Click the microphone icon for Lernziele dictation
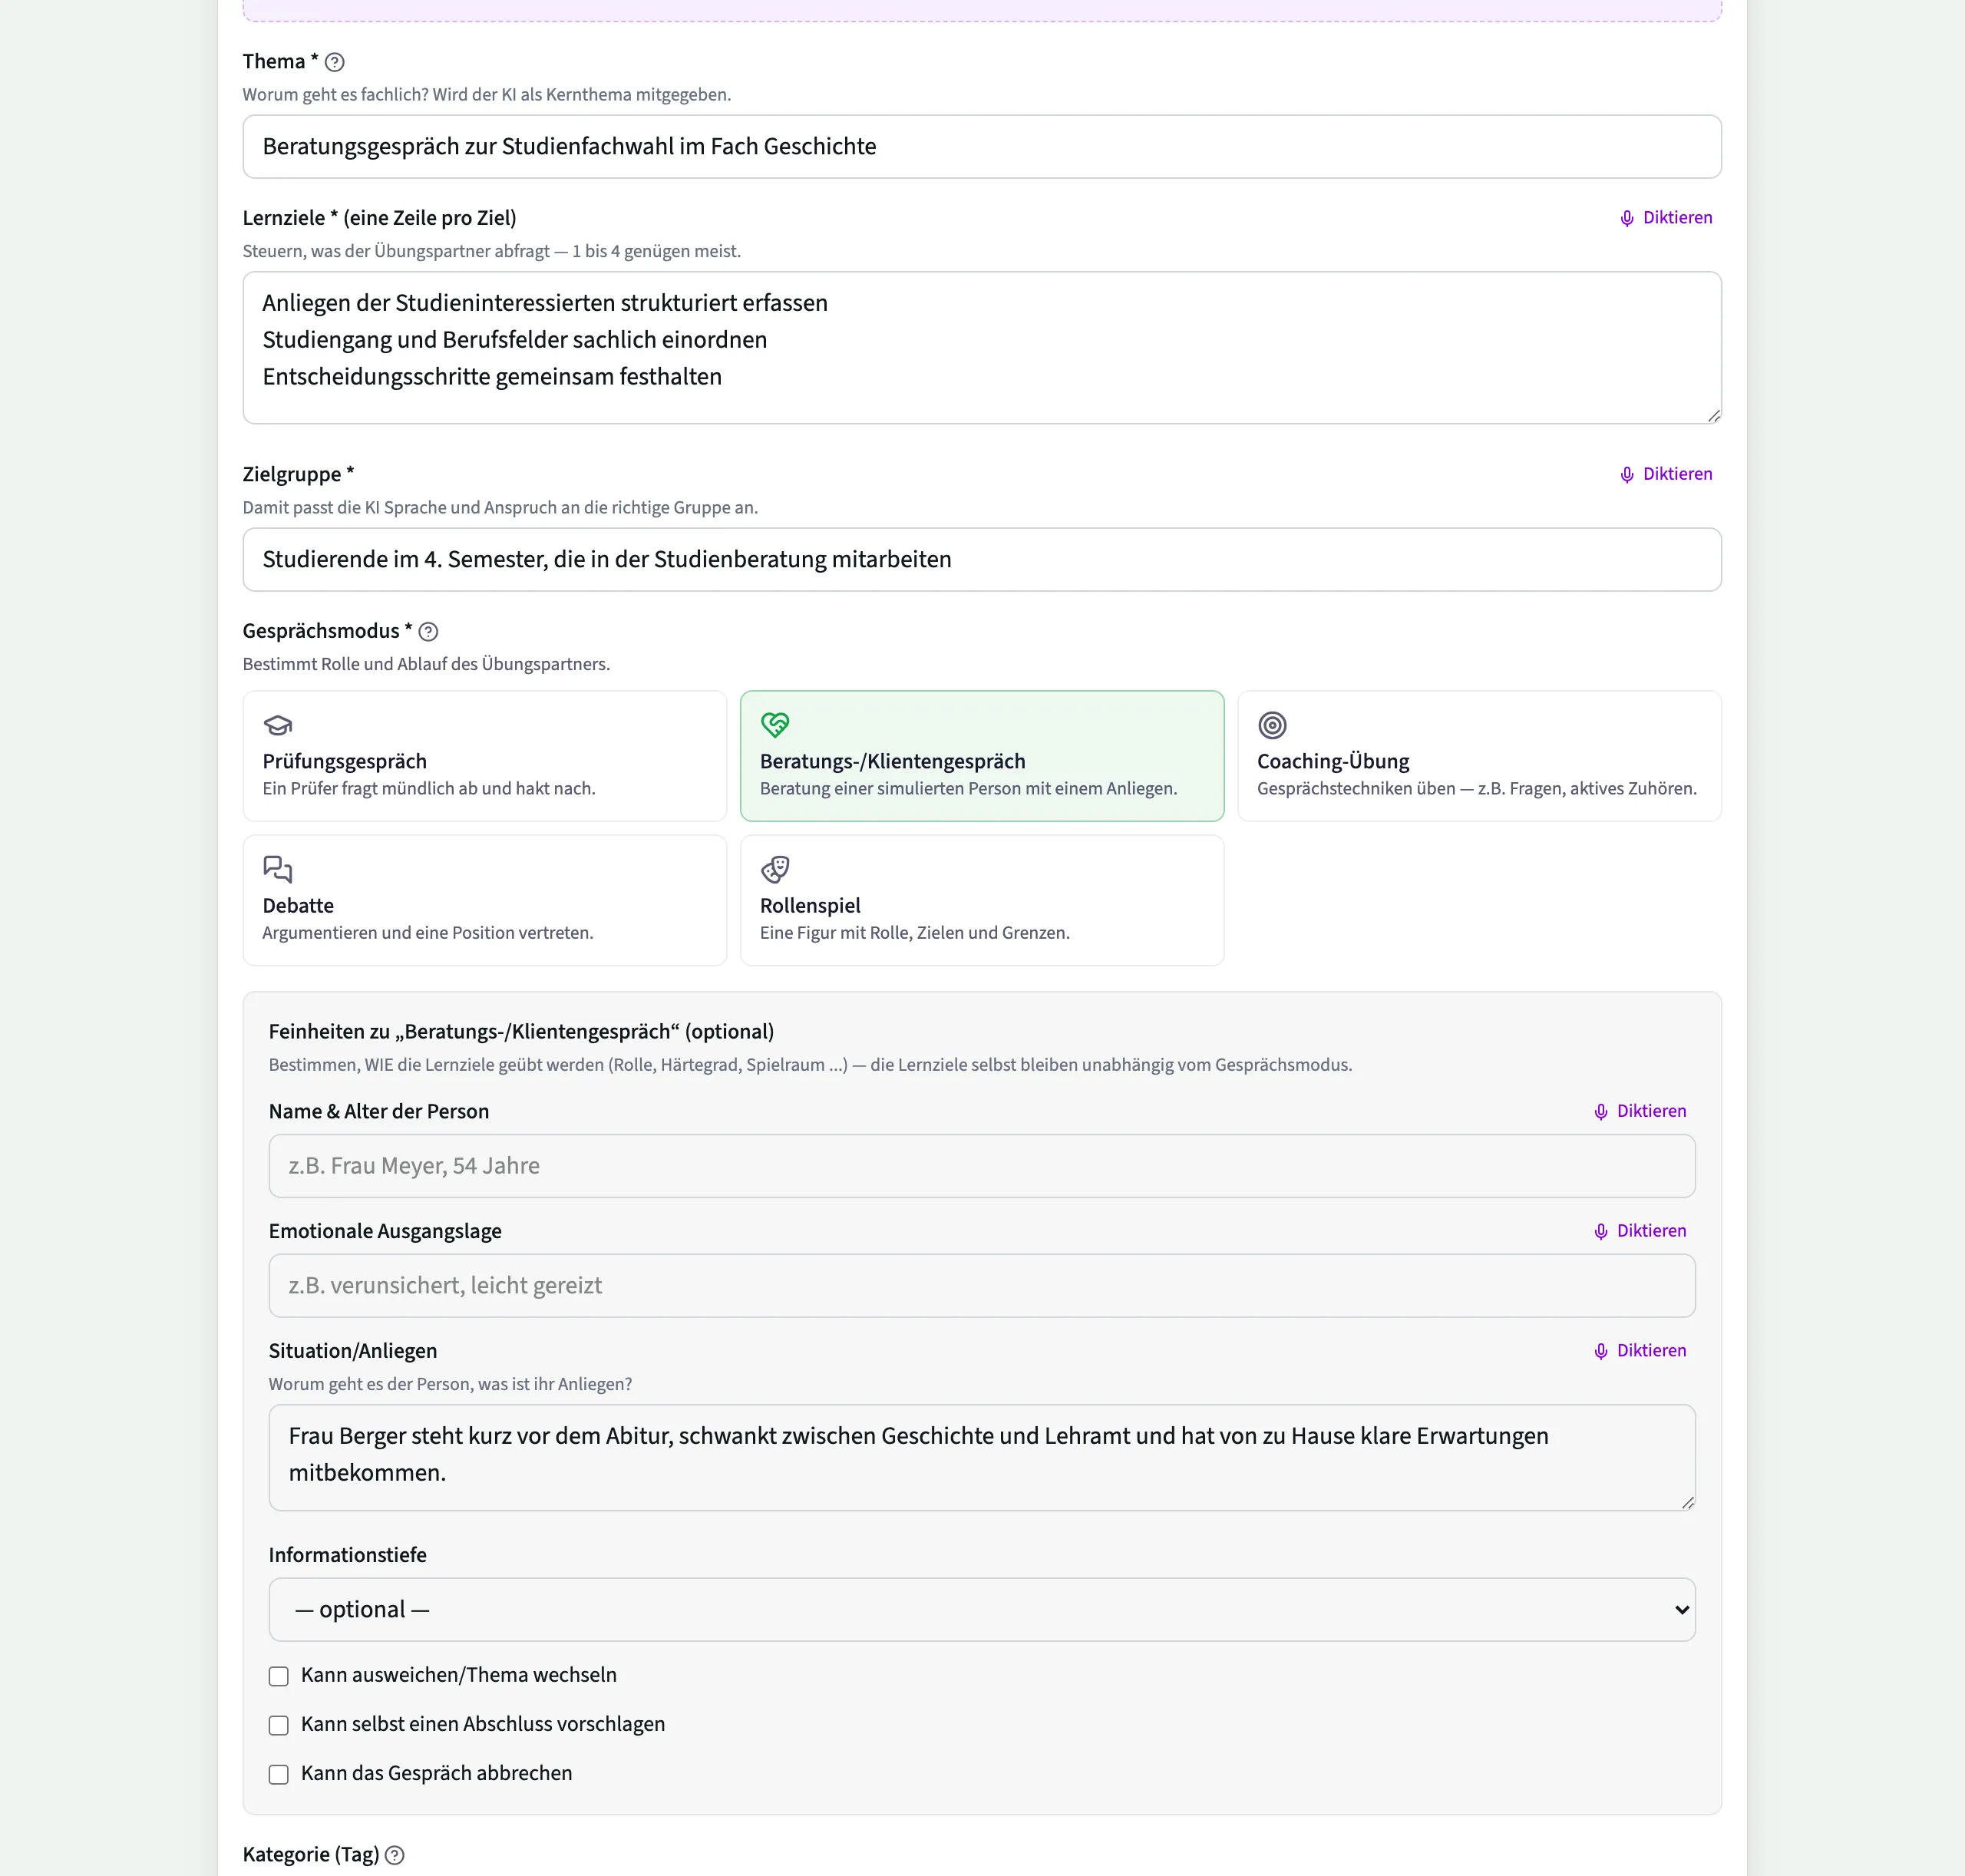The height and width of the screenshot is (1876, 1965). 1627,218
